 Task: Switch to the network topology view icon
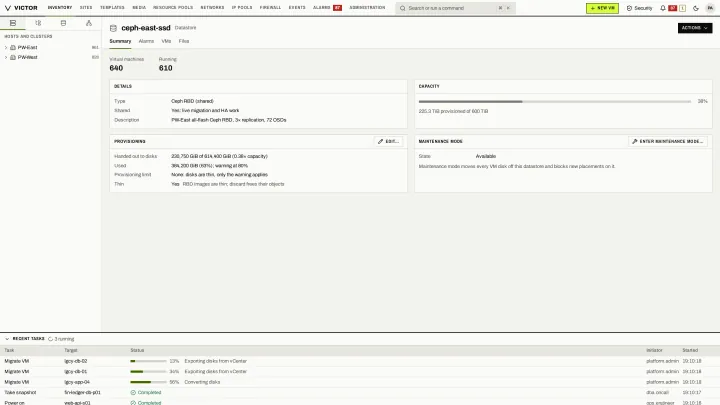pos(89,23)
